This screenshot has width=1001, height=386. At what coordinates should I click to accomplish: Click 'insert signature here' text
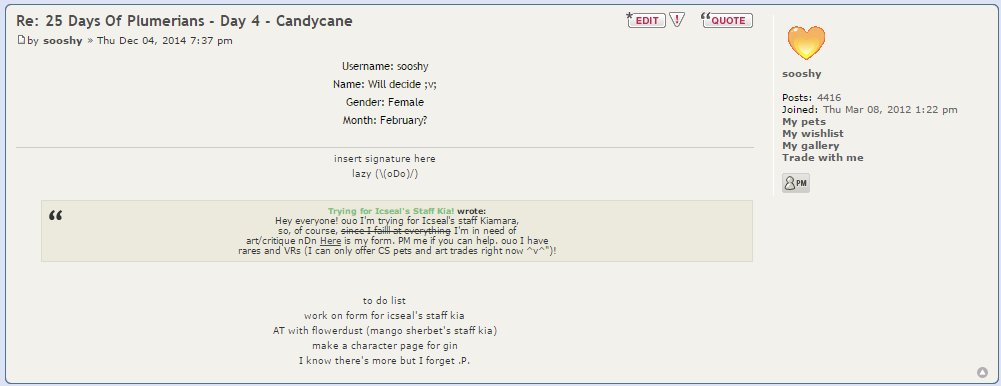(385, 159)
